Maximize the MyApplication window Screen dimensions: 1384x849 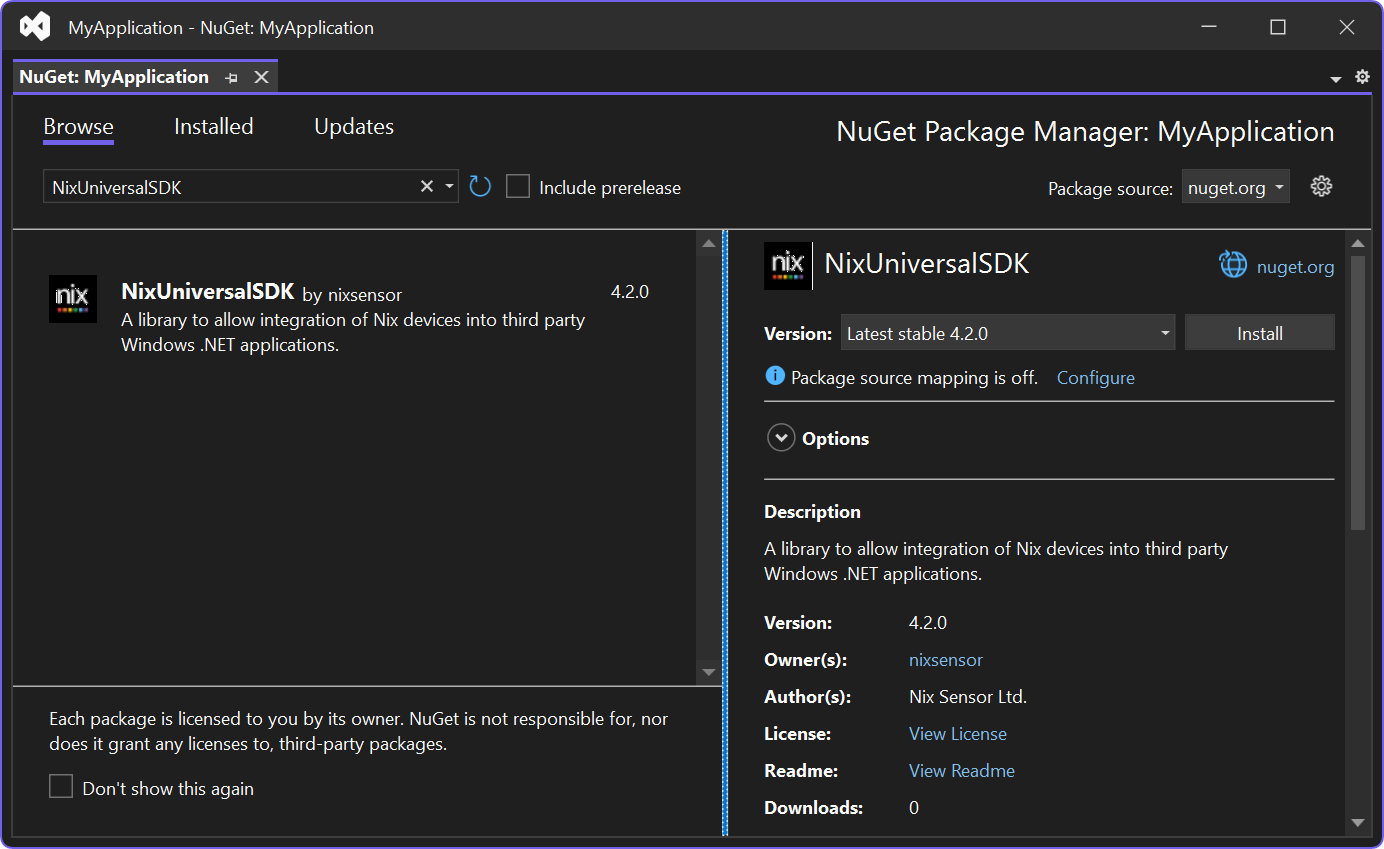[x=1278, y=27]
